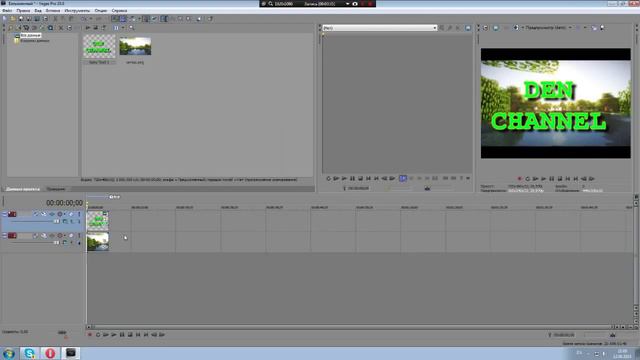
Task: Toggle Enable Snapping in the main toolbar
Action: tap(114, 18)
